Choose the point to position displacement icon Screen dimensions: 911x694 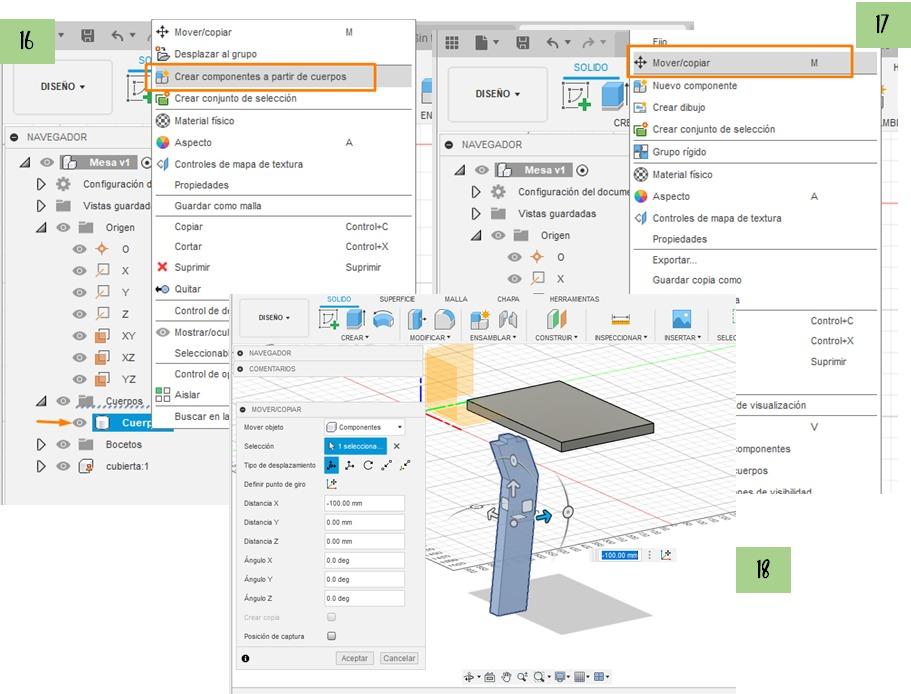pyautogui.click(x=406, y=465)
